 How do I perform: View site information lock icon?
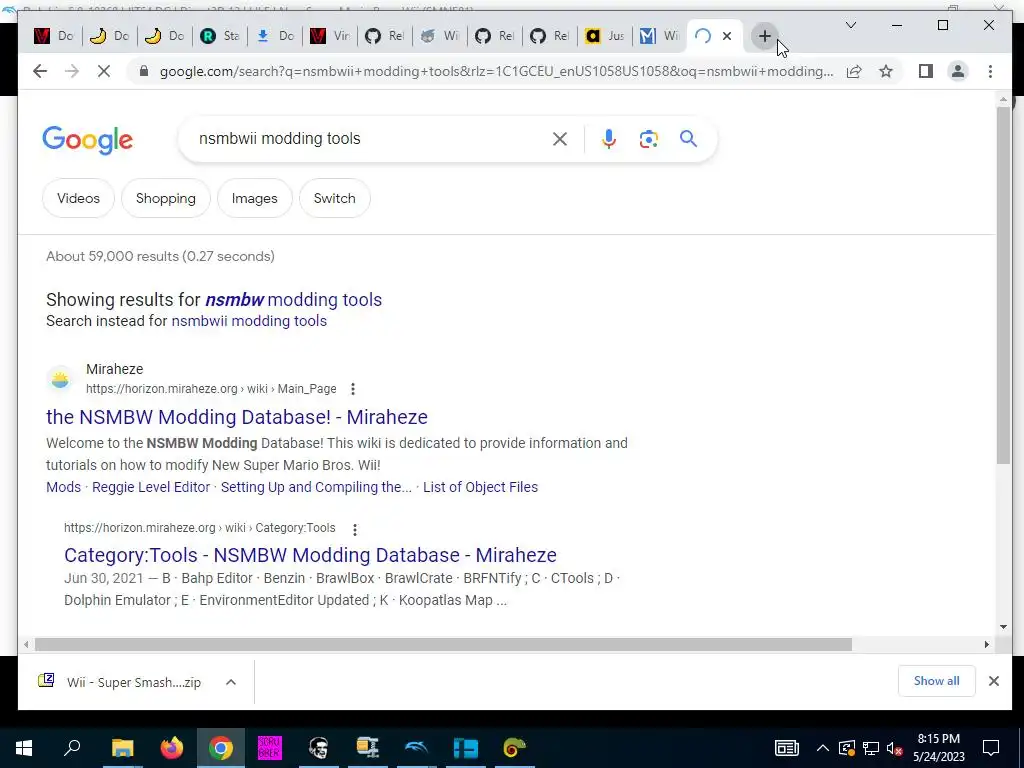[144, 71]
